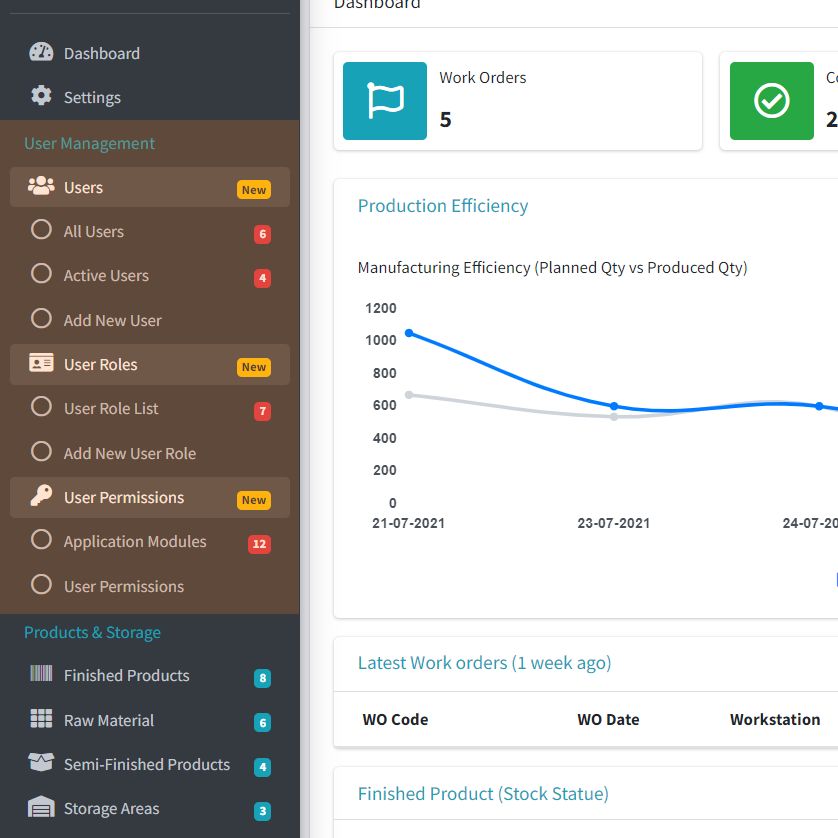Screen dimensions: 838x838
Task: Click the Finished Products barcode icon
Action: 41,674
